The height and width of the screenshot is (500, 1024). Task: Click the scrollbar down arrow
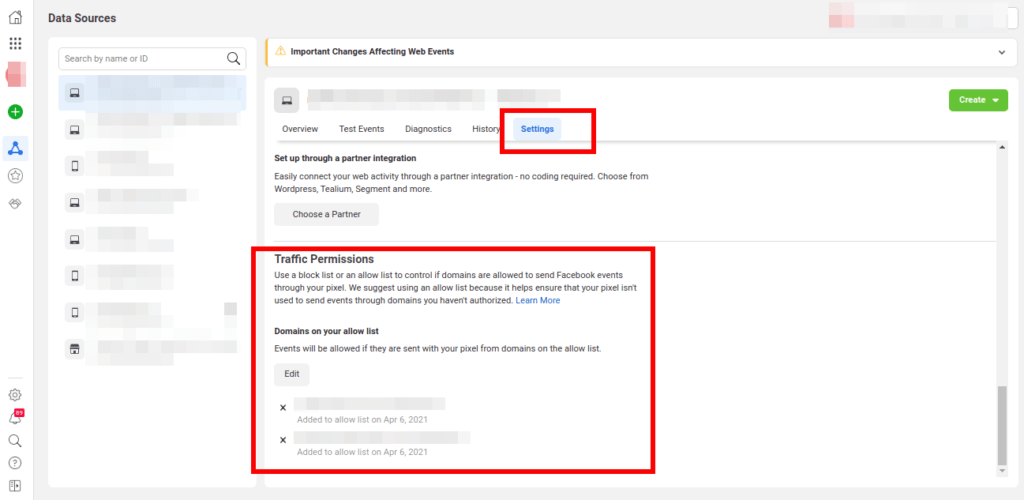coord(1002,471)
